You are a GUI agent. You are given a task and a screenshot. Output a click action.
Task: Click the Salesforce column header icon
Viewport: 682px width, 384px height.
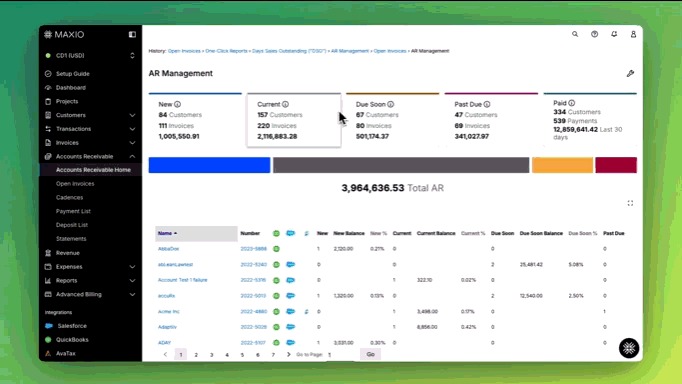pos(291,234)
